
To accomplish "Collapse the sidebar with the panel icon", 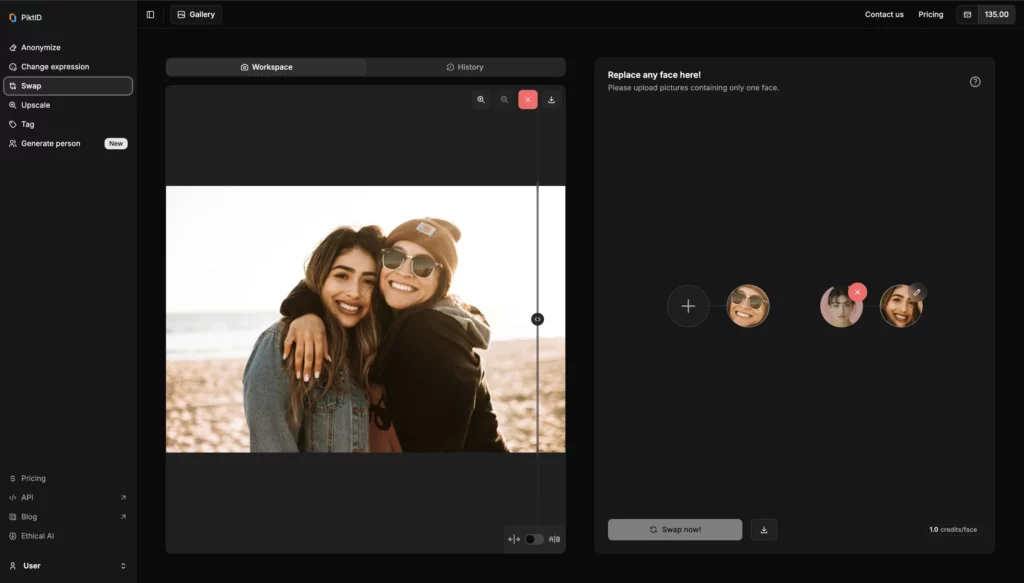I will (151, 15).
